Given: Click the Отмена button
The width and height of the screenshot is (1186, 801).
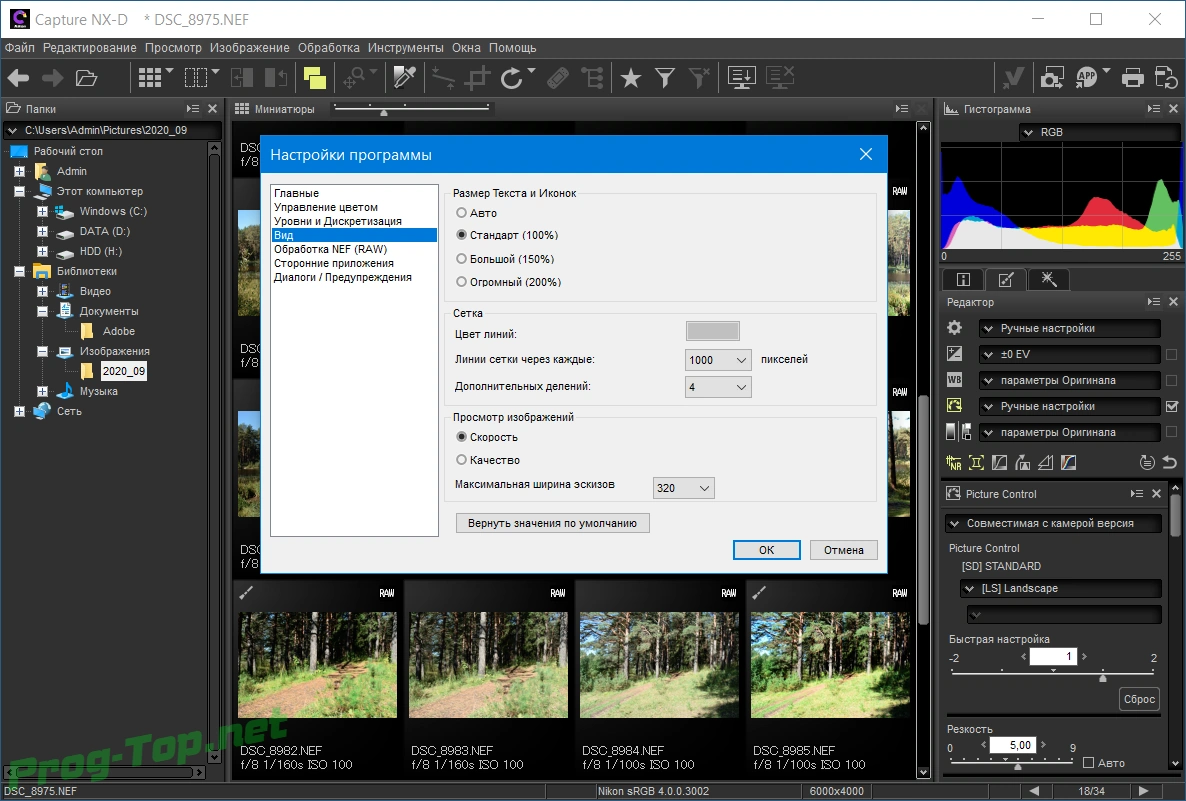Looking at the screenshot, I should (x=843, y=550).
